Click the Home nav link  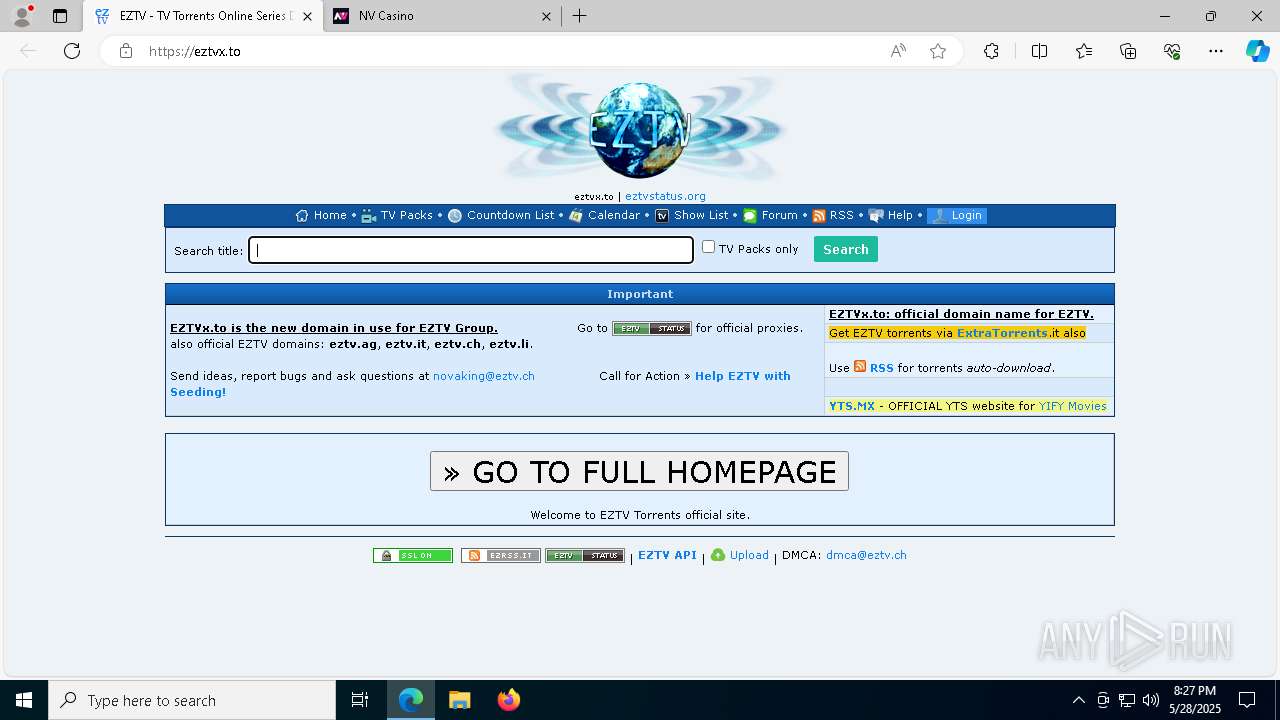(x=321, y=215)
